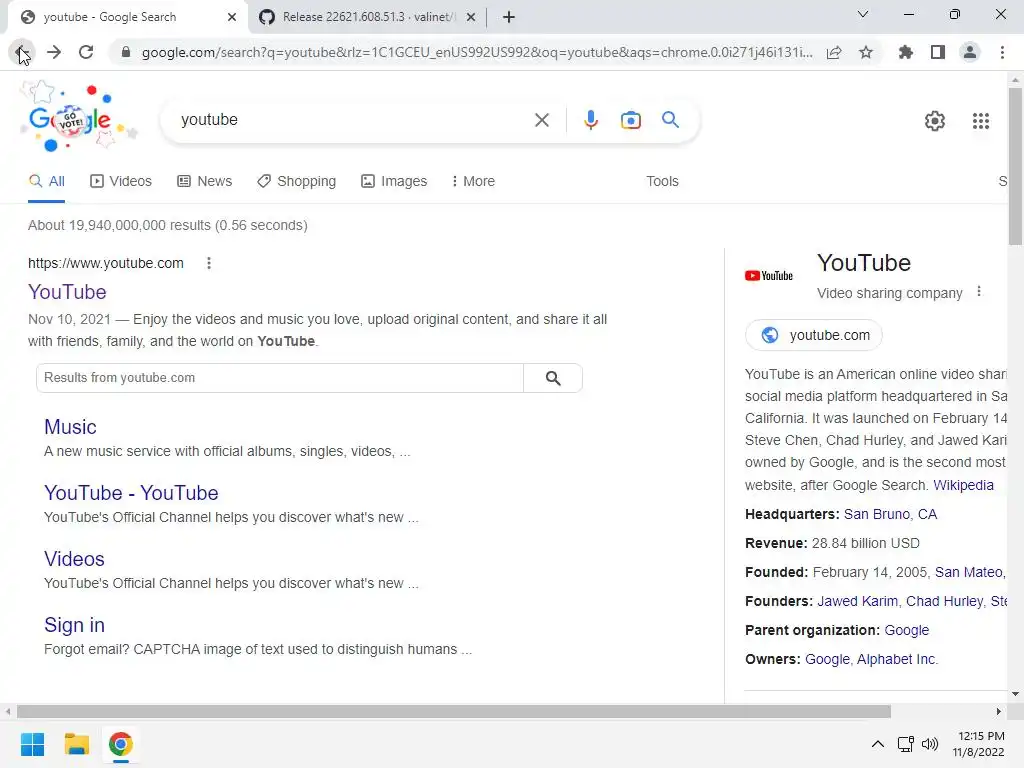Open the Windows Start menu
This screenshot has height=768, width=1024.
(x=33, y=744)
